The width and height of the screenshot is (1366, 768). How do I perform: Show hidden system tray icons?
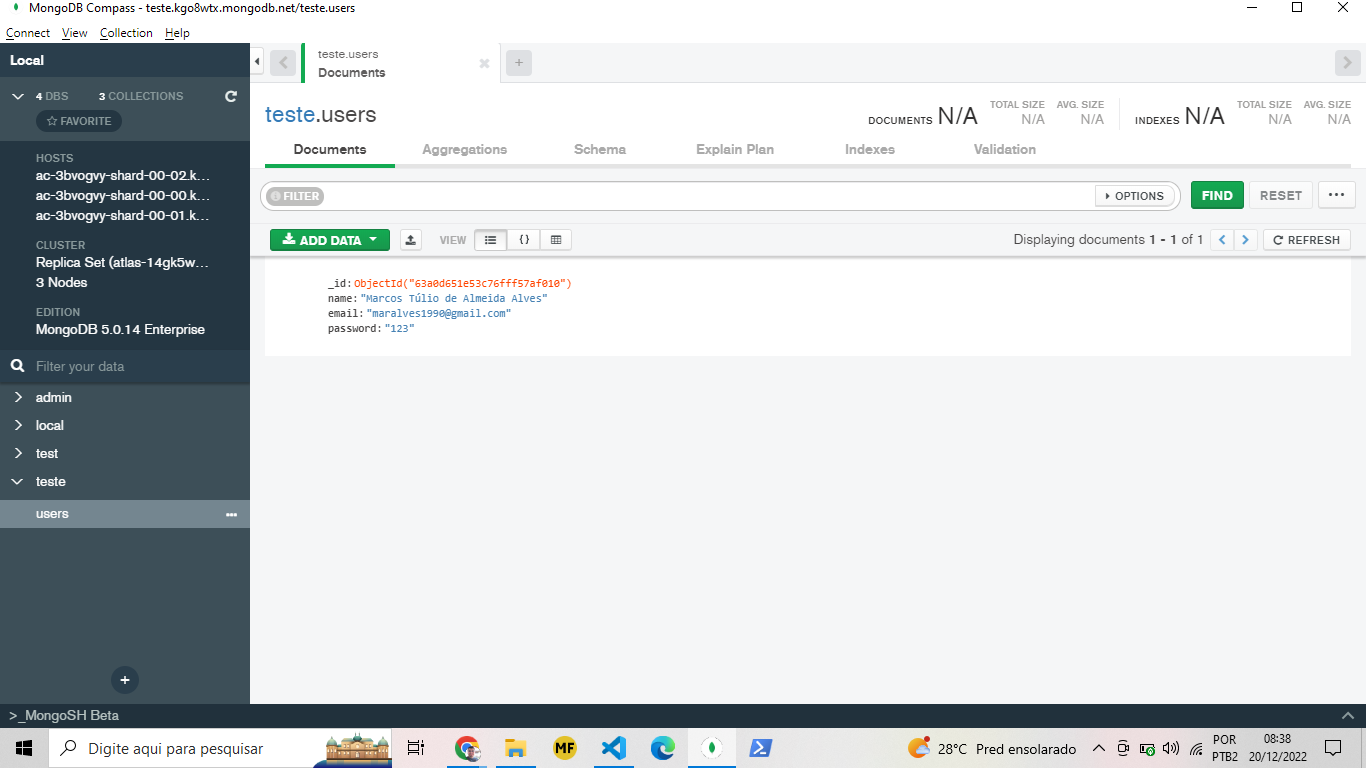1098,748
